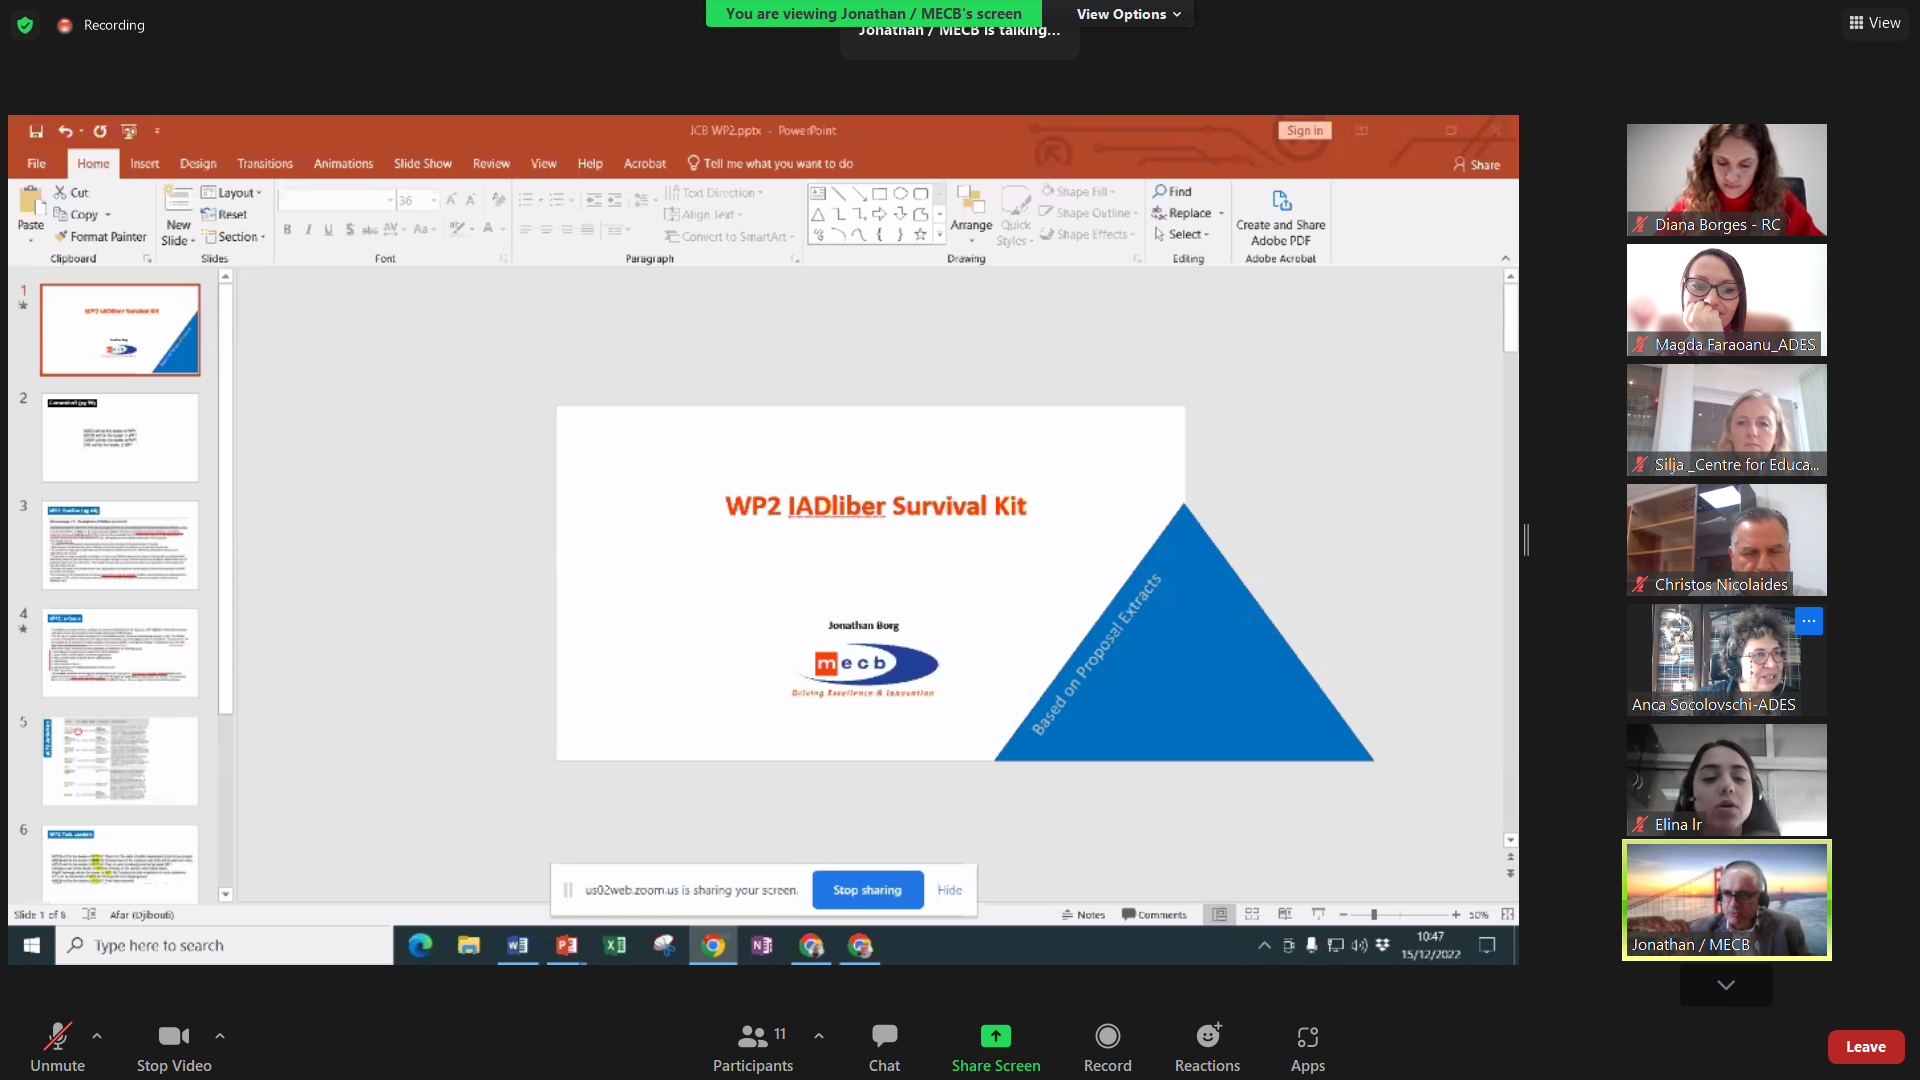This screenshot has width=1920, height=1080.
Task: Expand the View Options dropdown
Action: (1128, 14)
